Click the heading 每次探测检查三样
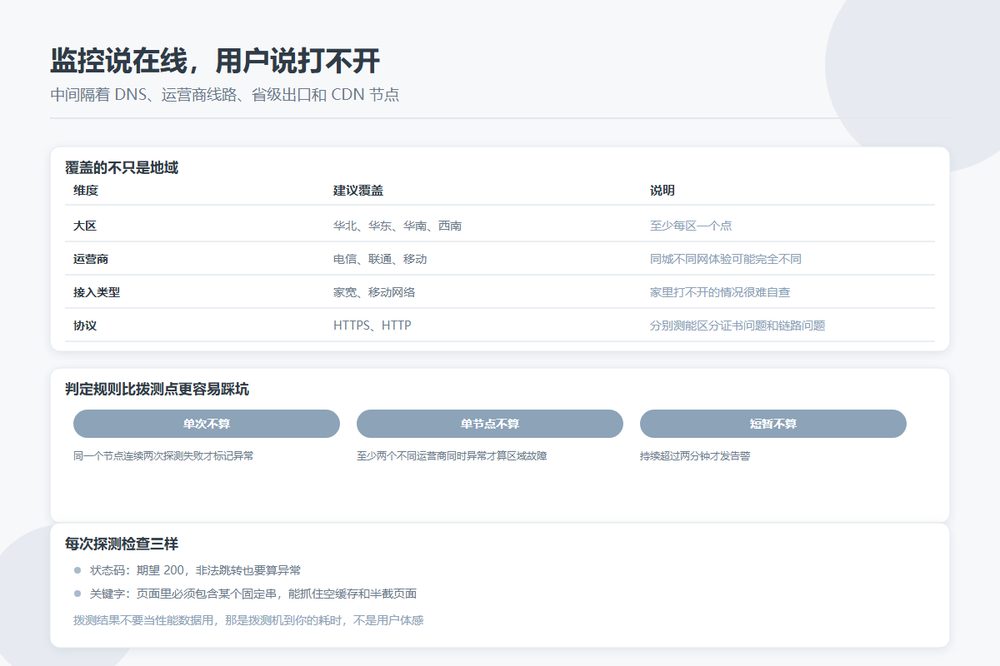The height and width of the screenshot is (666, 1000). [121, 544]
